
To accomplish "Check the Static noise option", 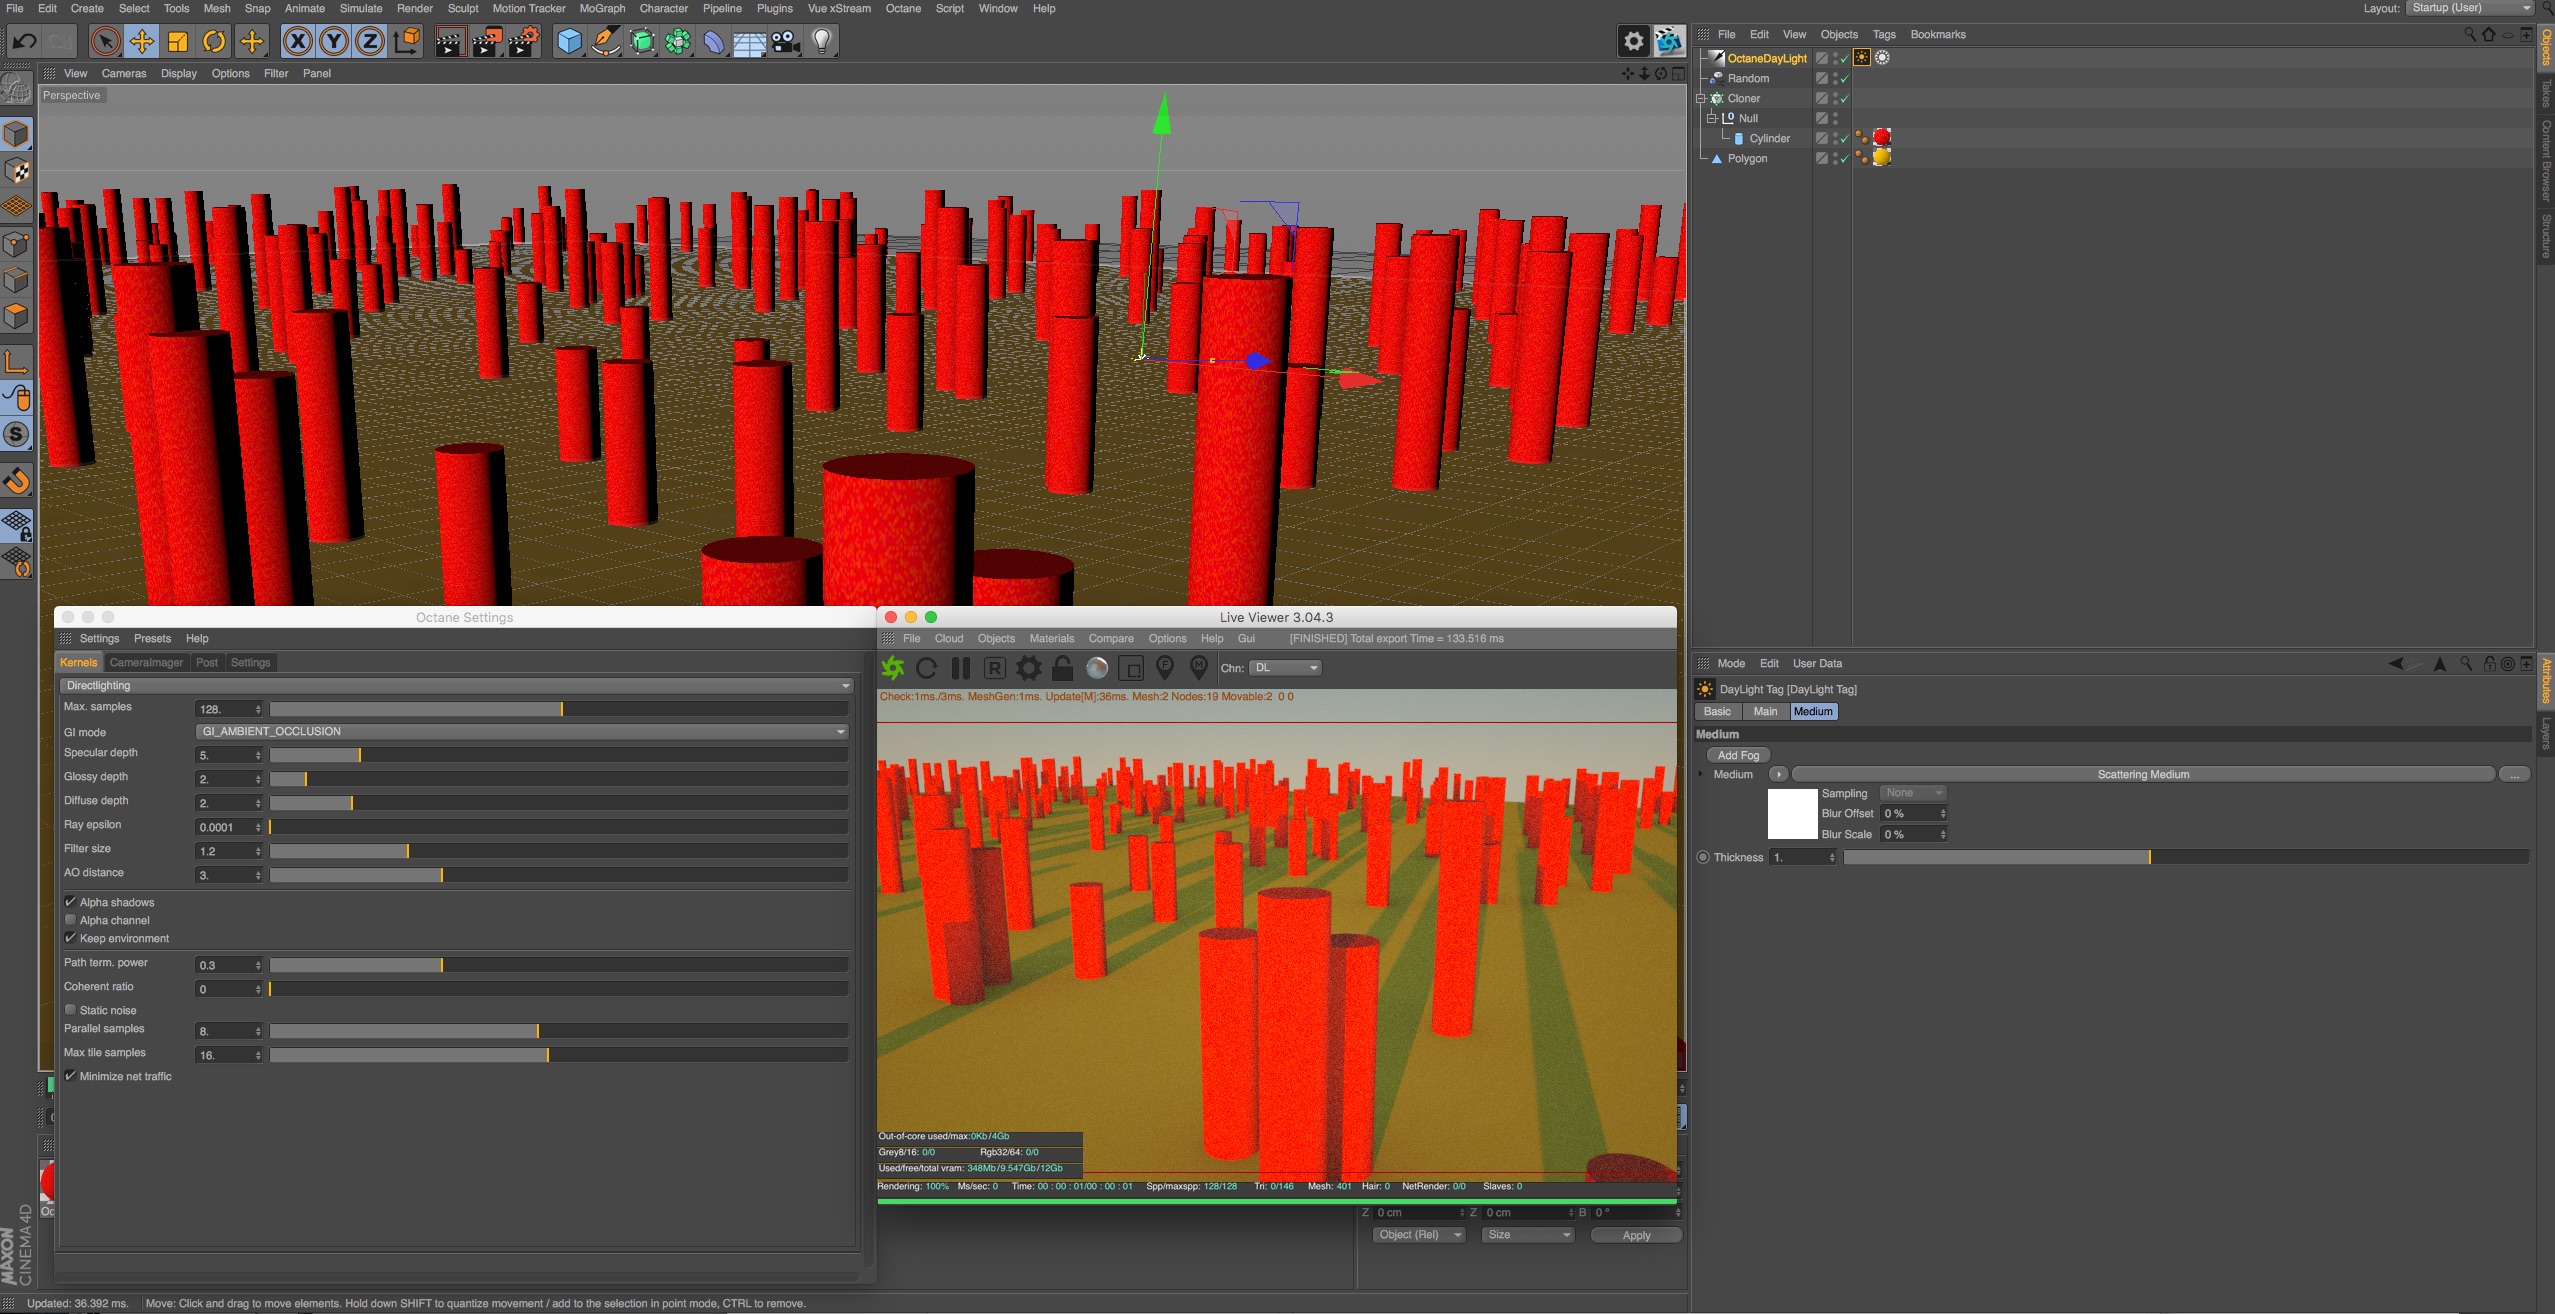I will coord(71,1010).
